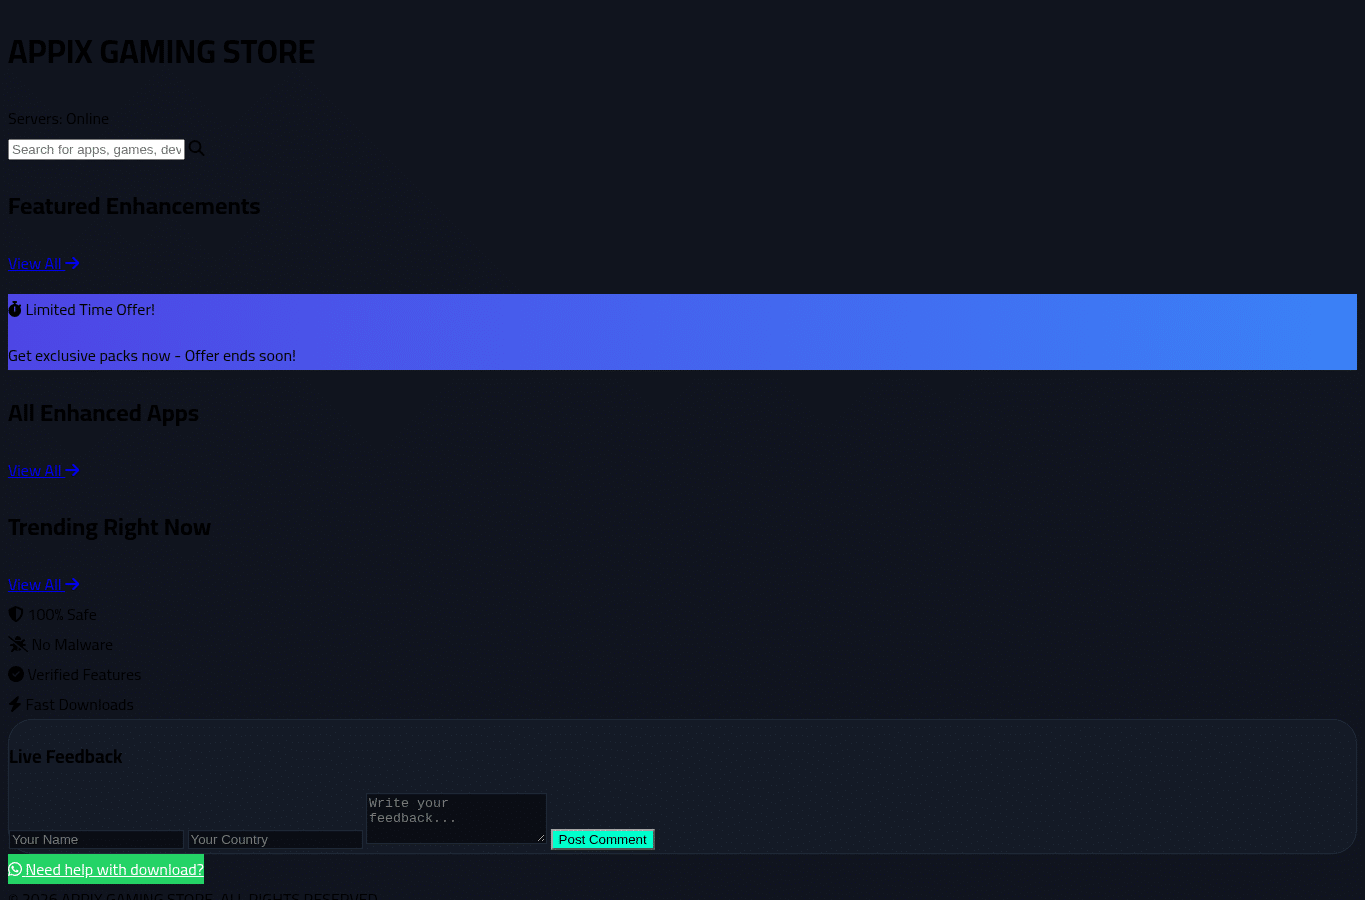This screenshot has height=900, width=1365.
Task: Click the All Enhanced Apps heading
Action: click(103, 413)
